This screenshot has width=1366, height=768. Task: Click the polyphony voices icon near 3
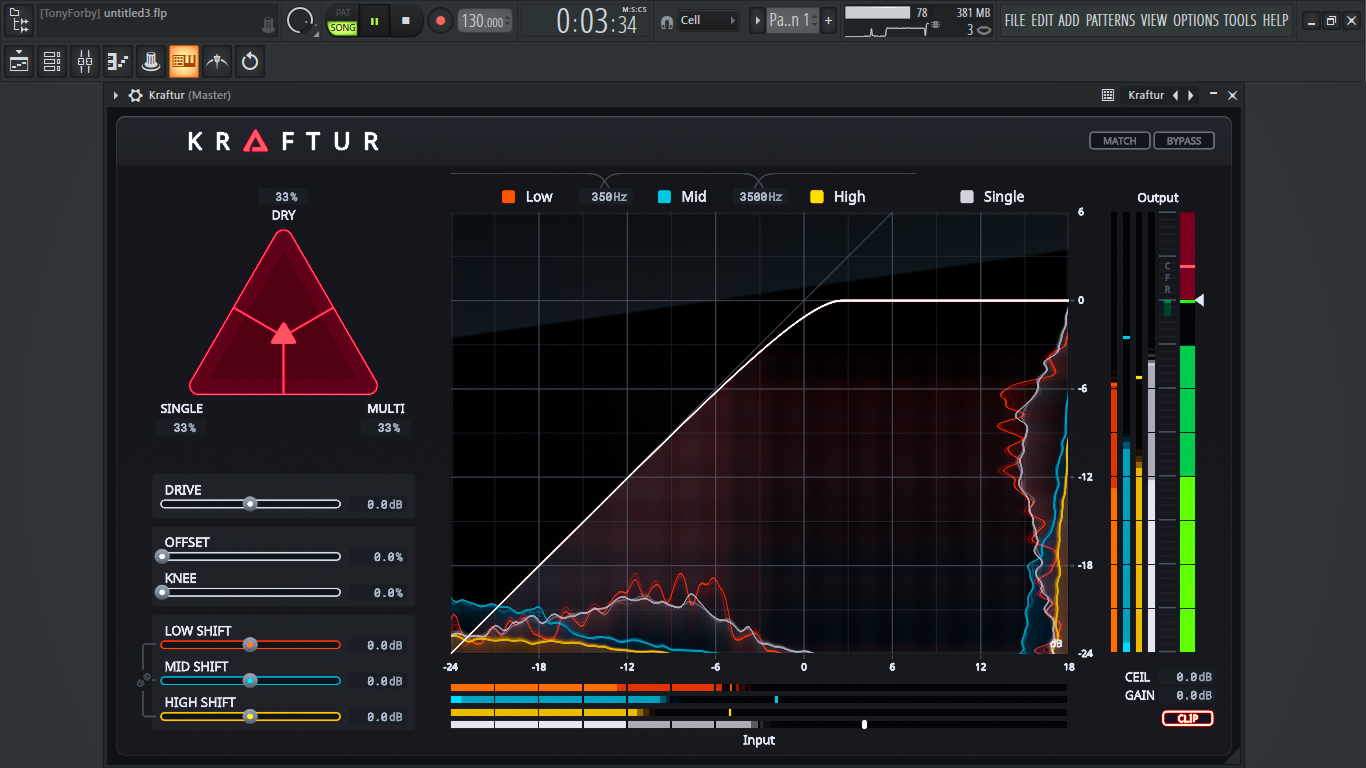pyautogui.click(x=983, y=30)
